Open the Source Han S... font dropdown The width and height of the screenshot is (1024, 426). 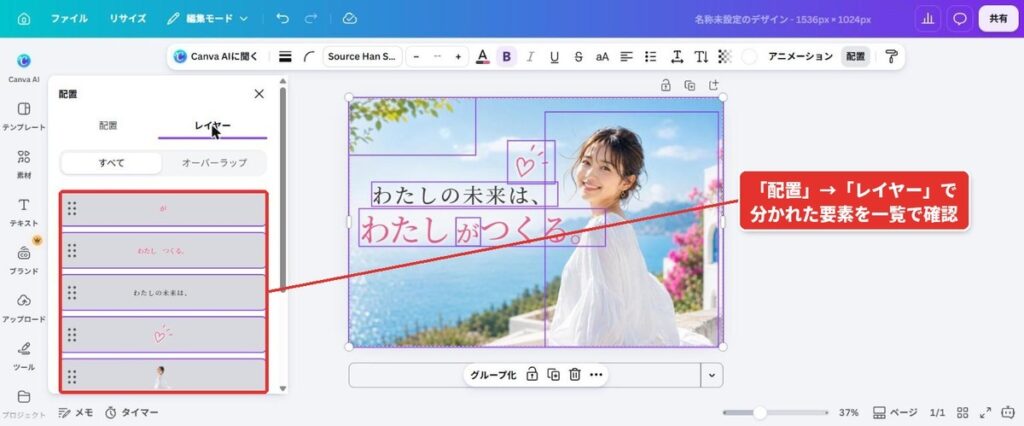362,57
